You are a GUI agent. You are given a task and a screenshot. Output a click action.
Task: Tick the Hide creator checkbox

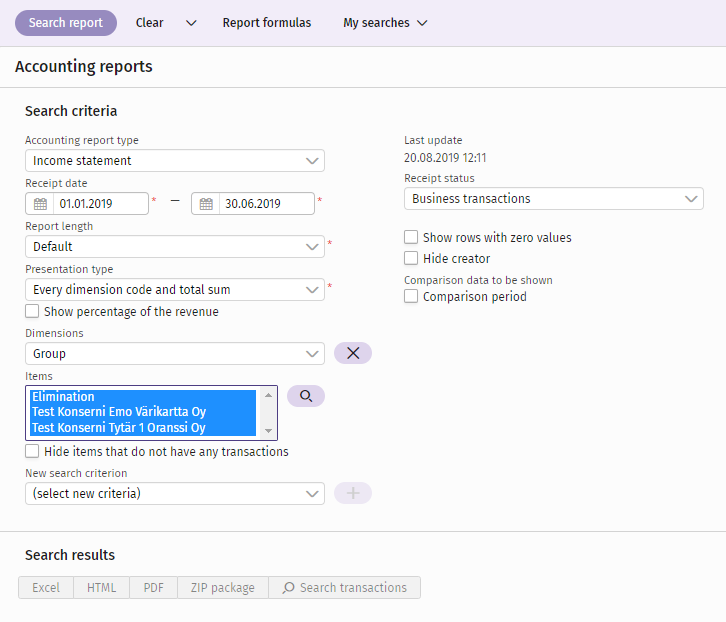[x=411, y=258]
